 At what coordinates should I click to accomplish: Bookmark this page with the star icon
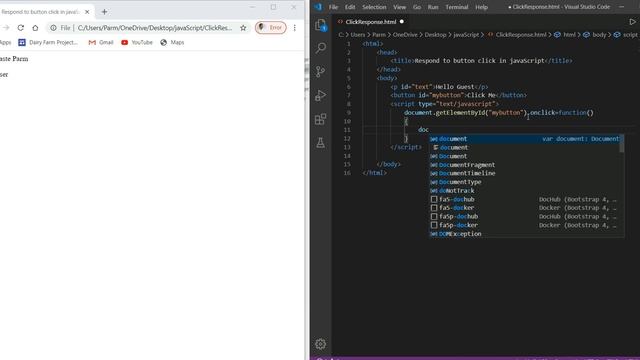(x=243, y=28)
